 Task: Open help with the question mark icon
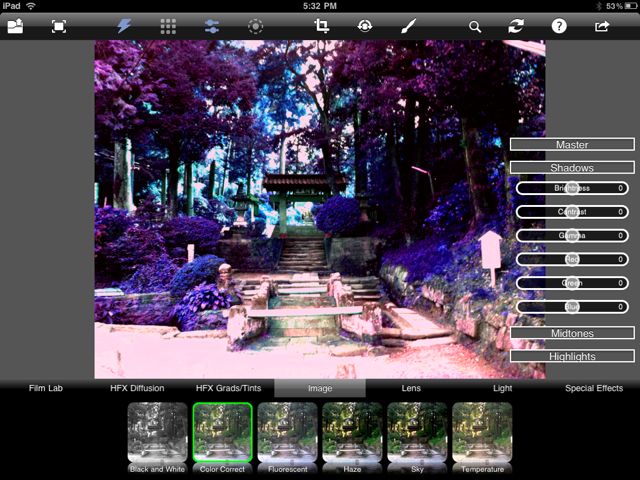pyautogui.click(x=559, y=27)
